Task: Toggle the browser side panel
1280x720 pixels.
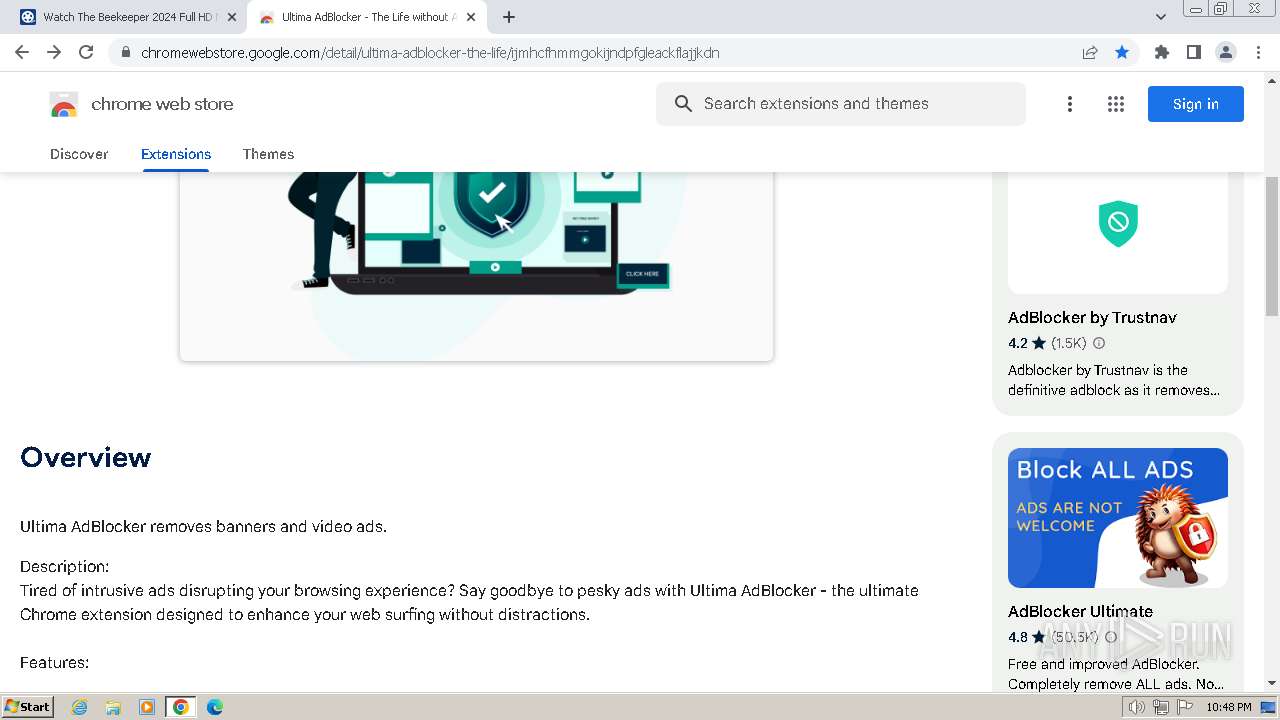Action: point(1194,52)
